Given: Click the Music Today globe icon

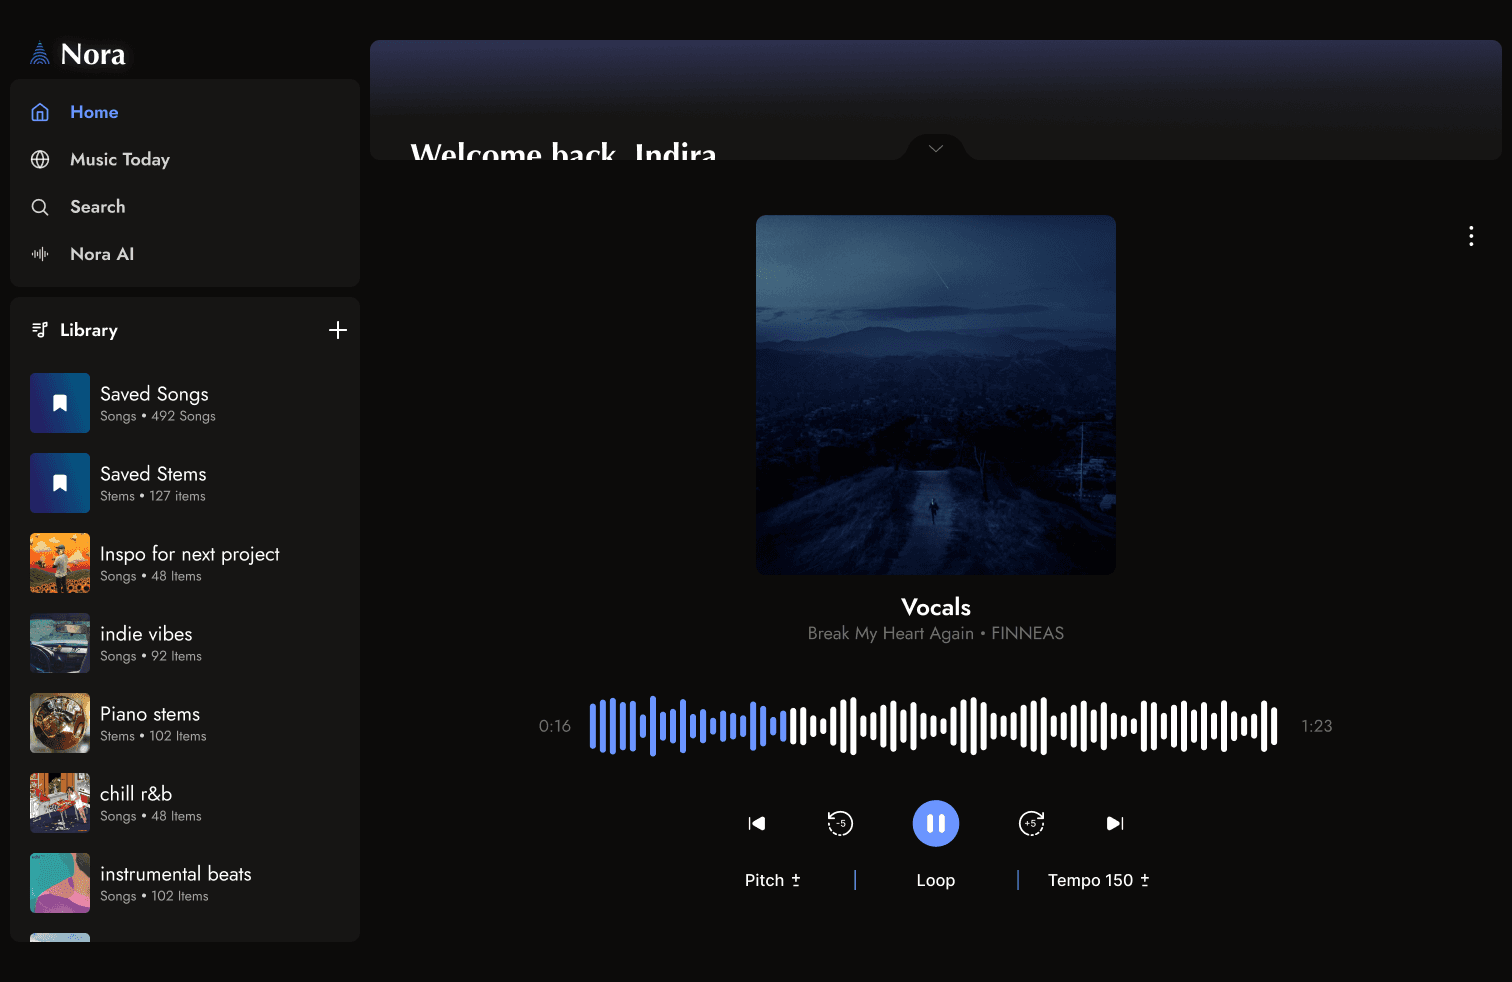Looking at the screenshot, I should pos(40,159).
